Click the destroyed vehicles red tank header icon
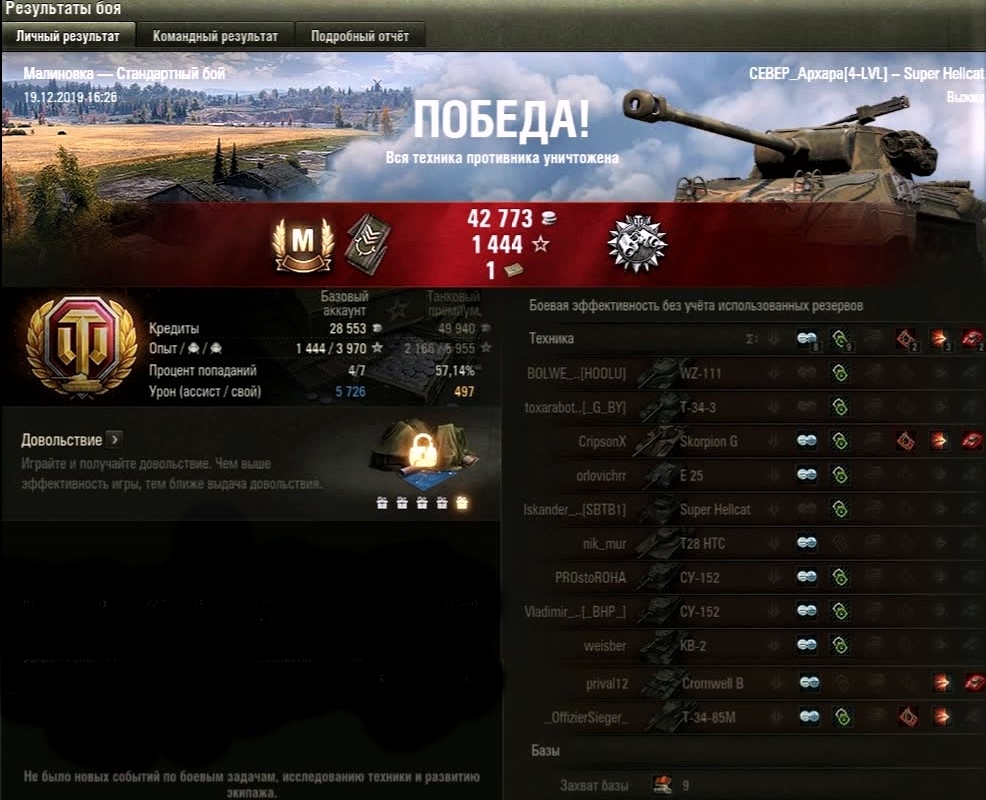The width and height of the screenshot is (986, 800). 972,340
